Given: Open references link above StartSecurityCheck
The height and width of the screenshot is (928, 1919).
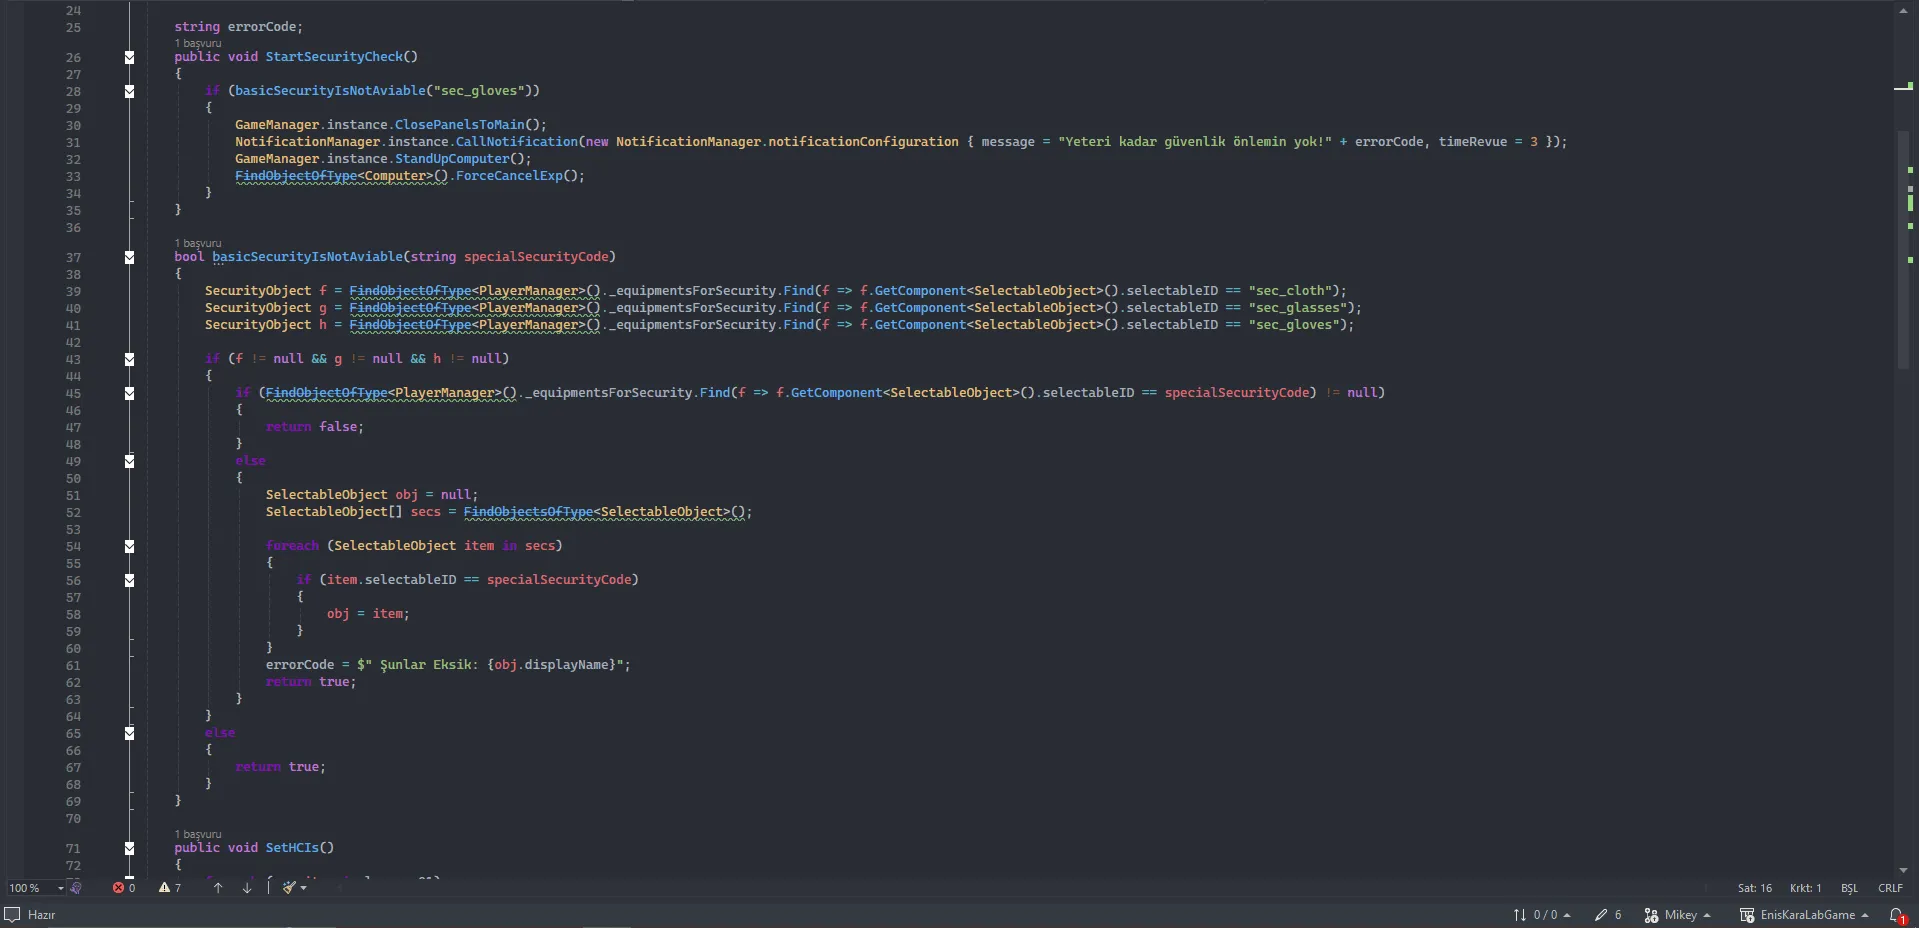Looking at the screenshot, I should pos(198,43).
